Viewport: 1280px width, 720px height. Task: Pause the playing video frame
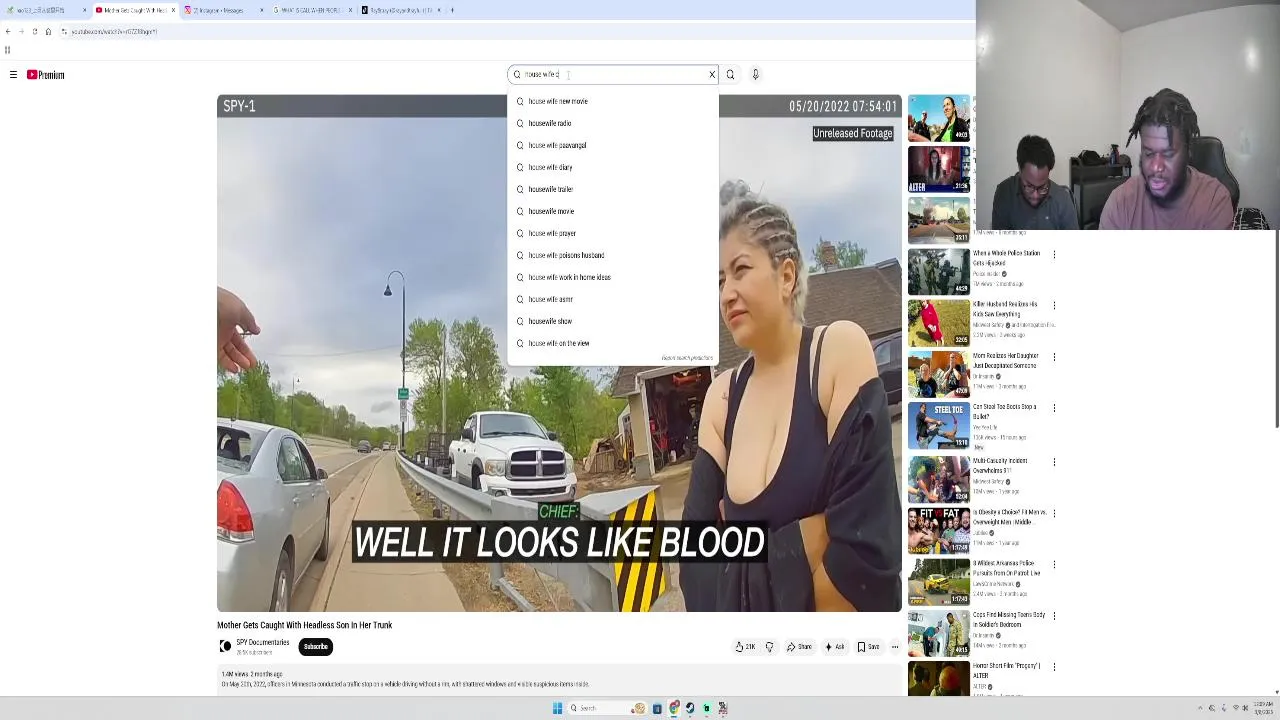(560, 353)
